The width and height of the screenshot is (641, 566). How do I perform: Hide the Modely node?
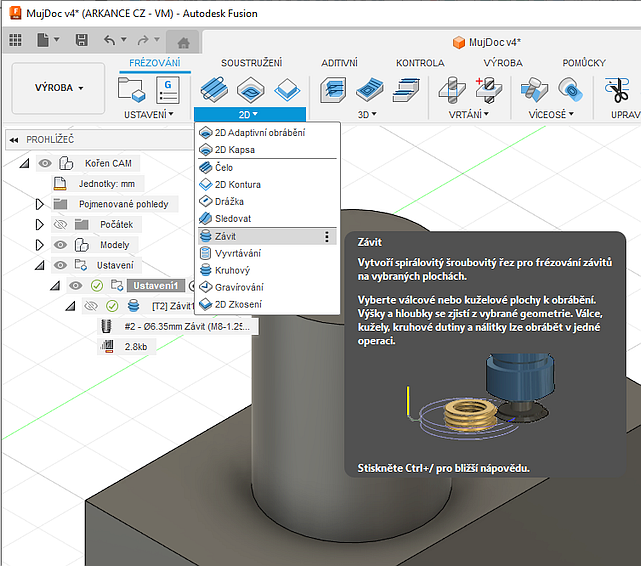click(62, 245)
